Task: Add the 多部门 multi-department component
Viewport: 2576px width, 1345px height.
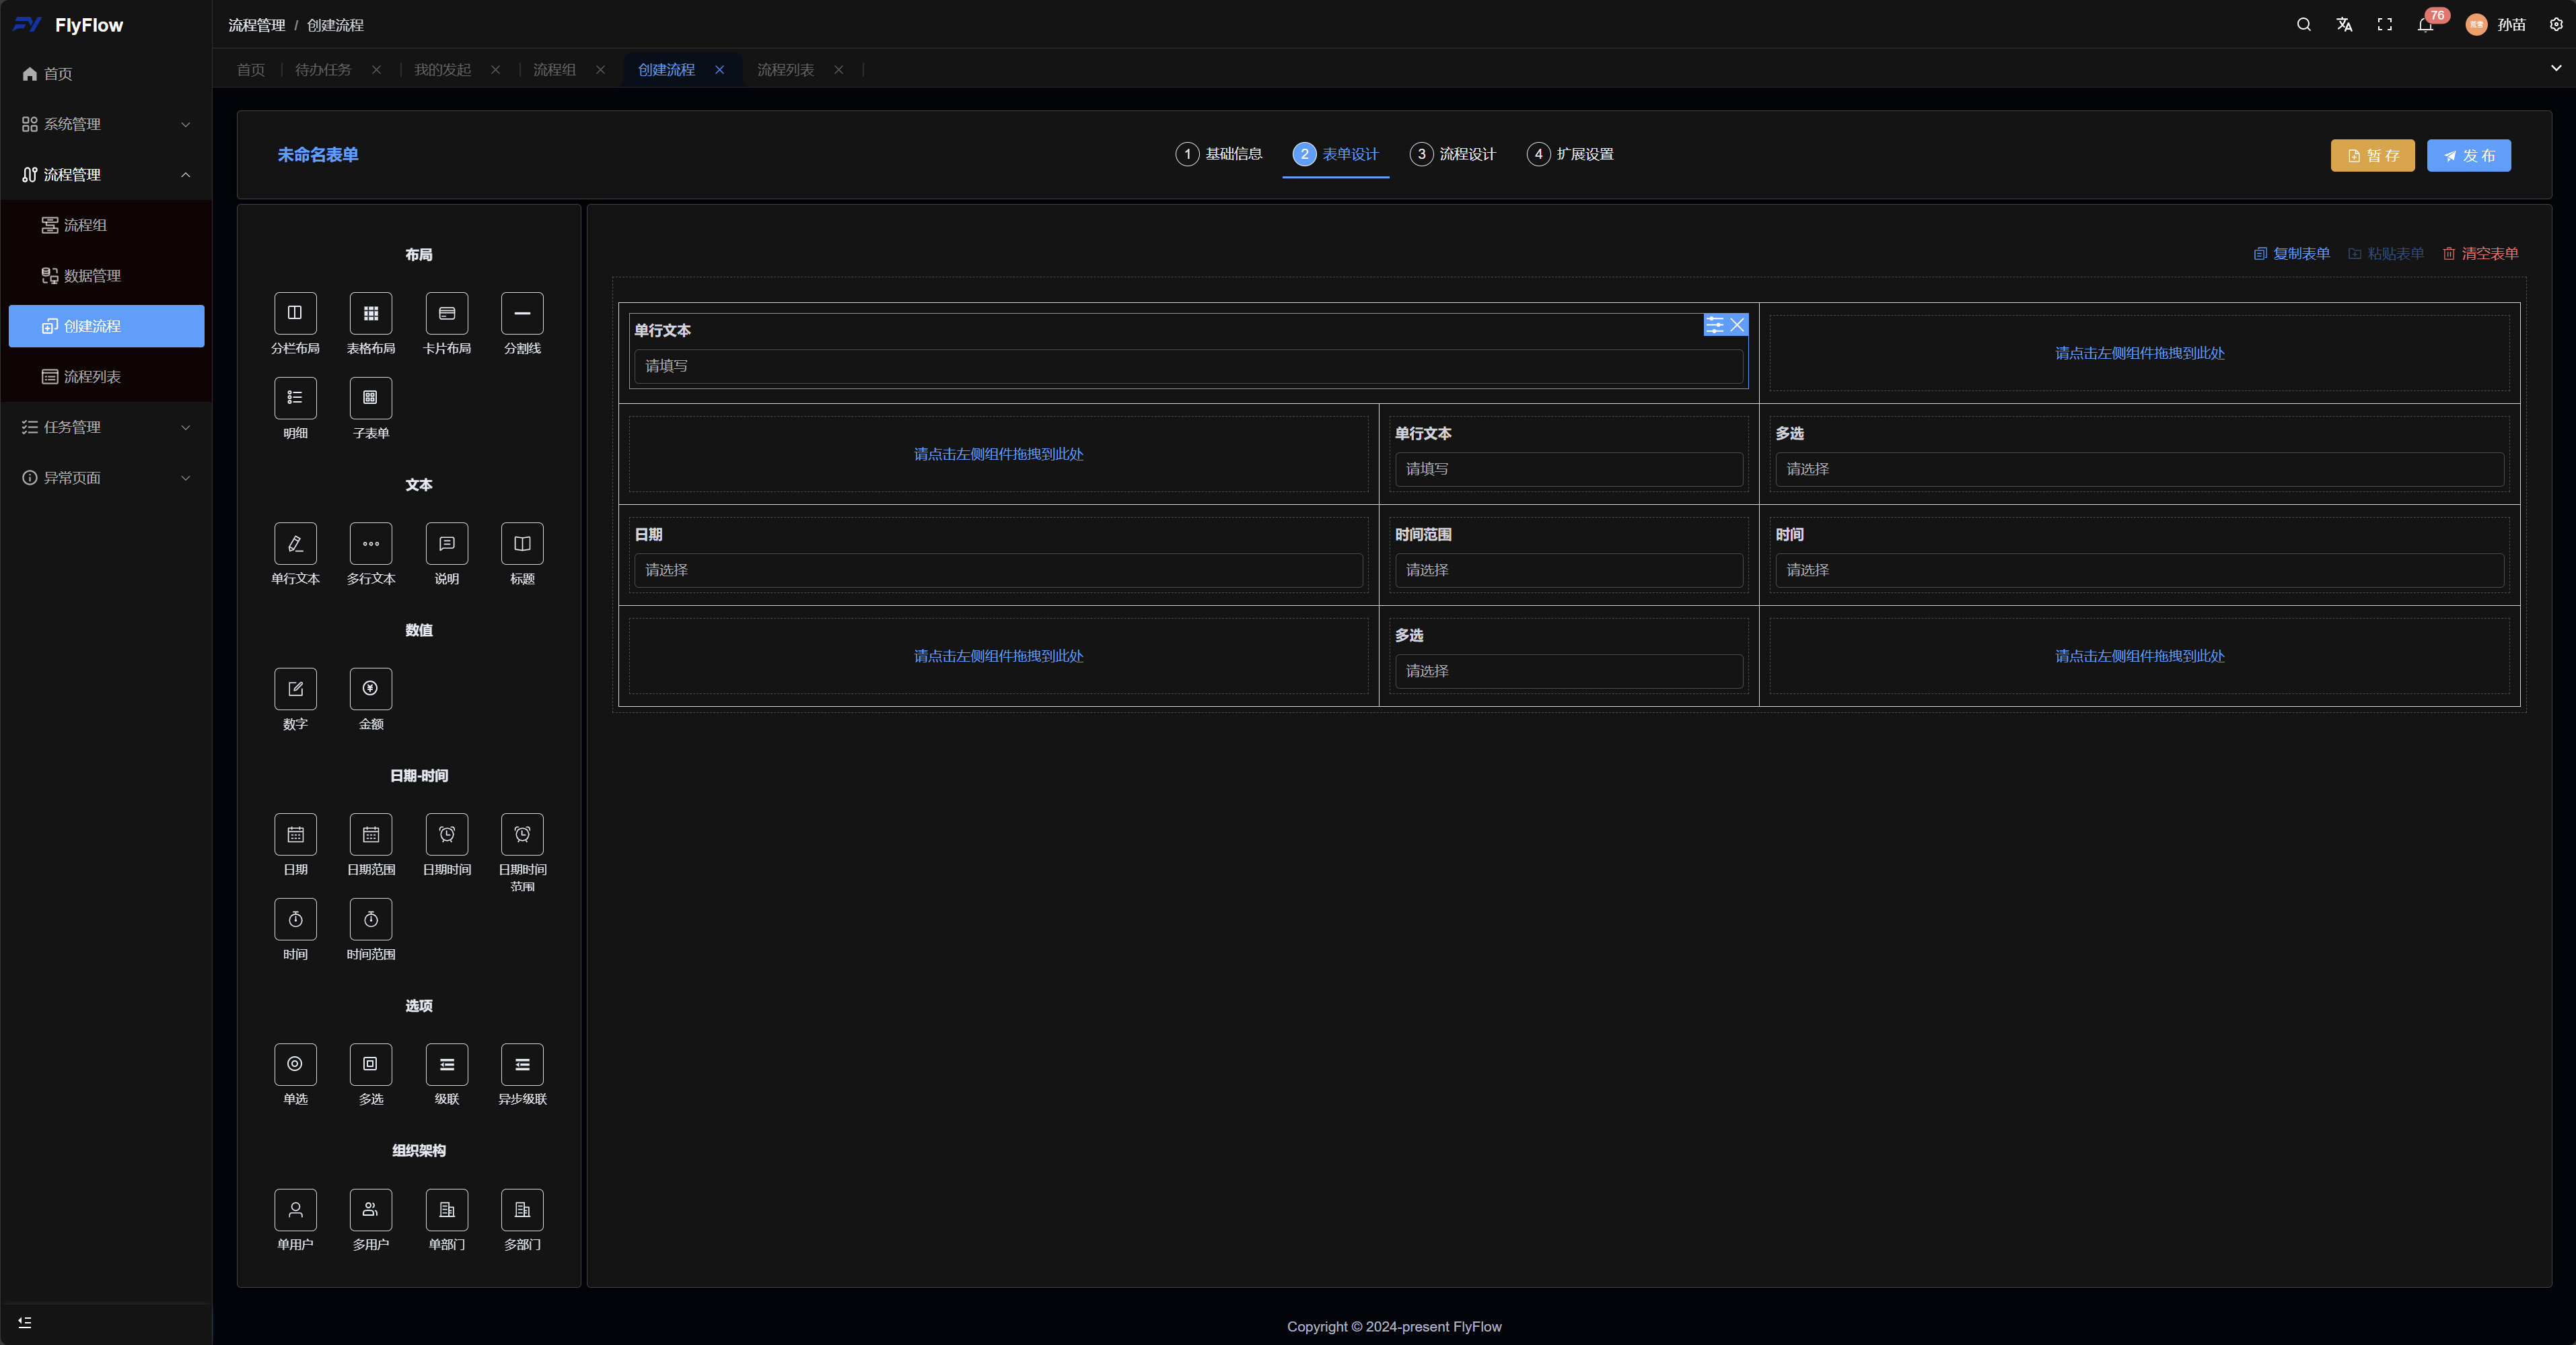Action: [522, 1210]
